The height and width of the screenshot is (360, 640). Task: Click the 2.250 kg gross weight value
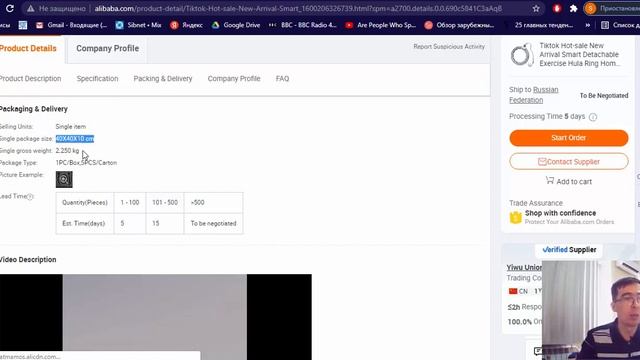(67, 151)
